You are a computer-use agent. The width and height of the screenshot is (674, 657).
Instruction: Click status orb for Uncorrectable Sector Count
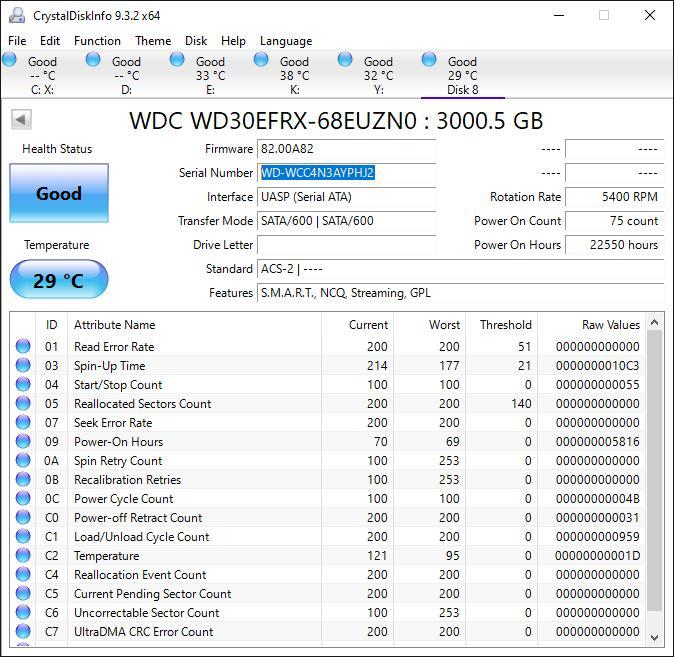(23, 612)
